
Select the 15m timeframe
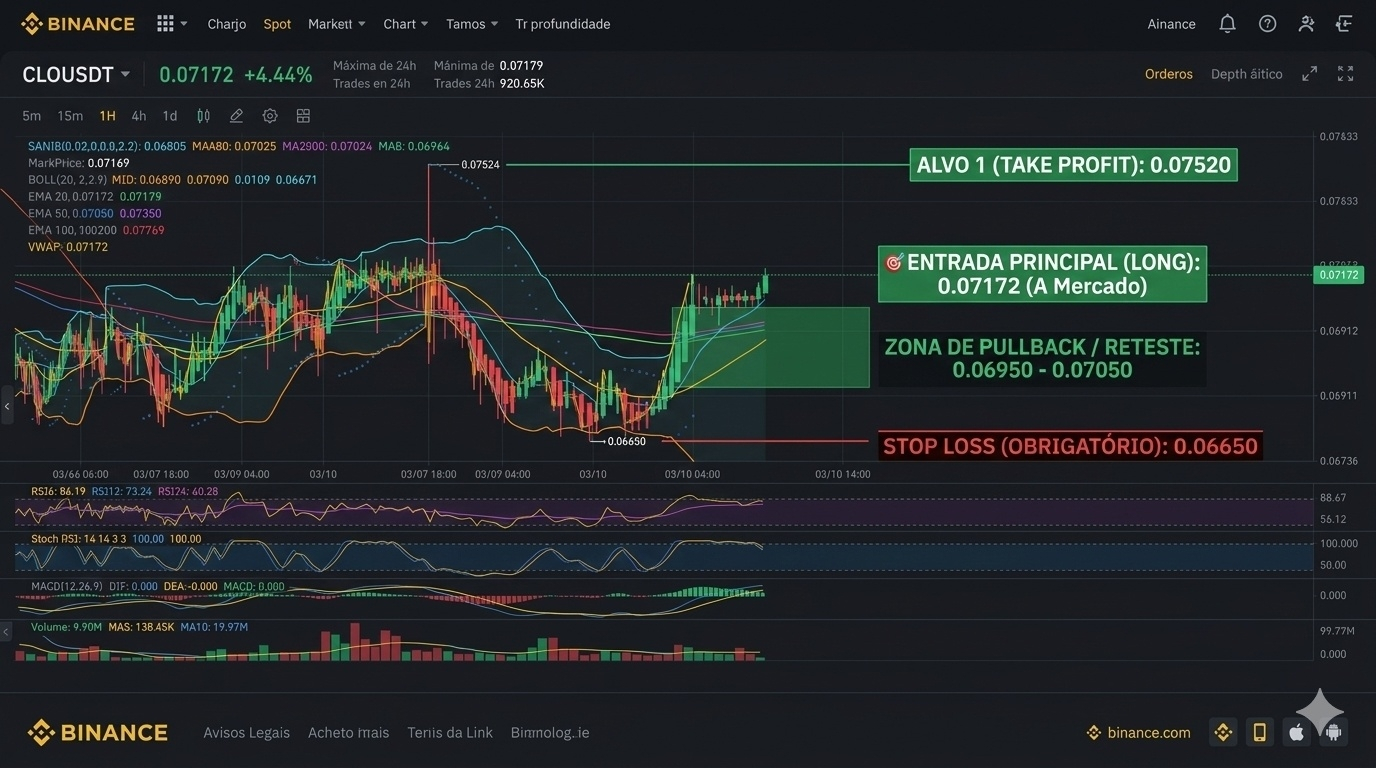pyautogui.click(x=70, y=116)
